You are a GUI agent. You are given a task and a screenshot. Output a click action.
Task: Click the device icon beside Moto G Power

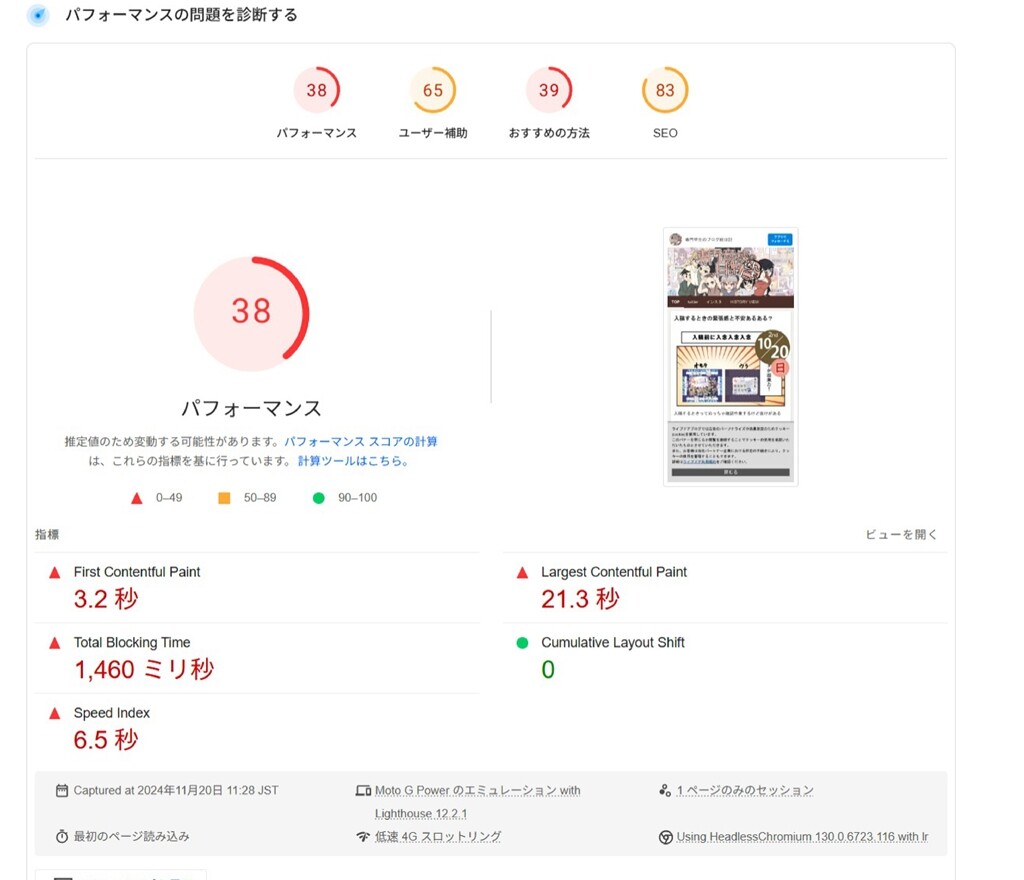pyautogui.click(x=363, y=791)
